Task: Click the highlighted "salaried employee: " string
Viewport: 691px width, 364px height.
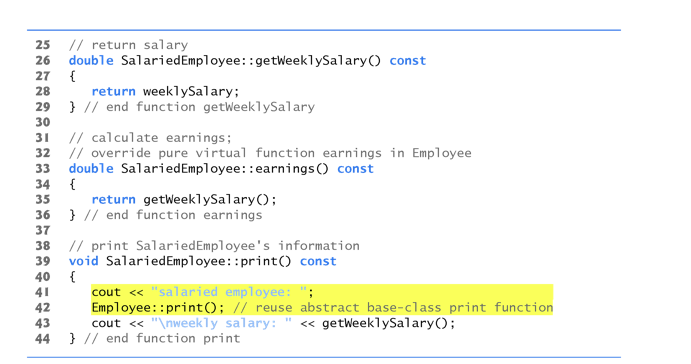Action: click(x=229, y=292)
